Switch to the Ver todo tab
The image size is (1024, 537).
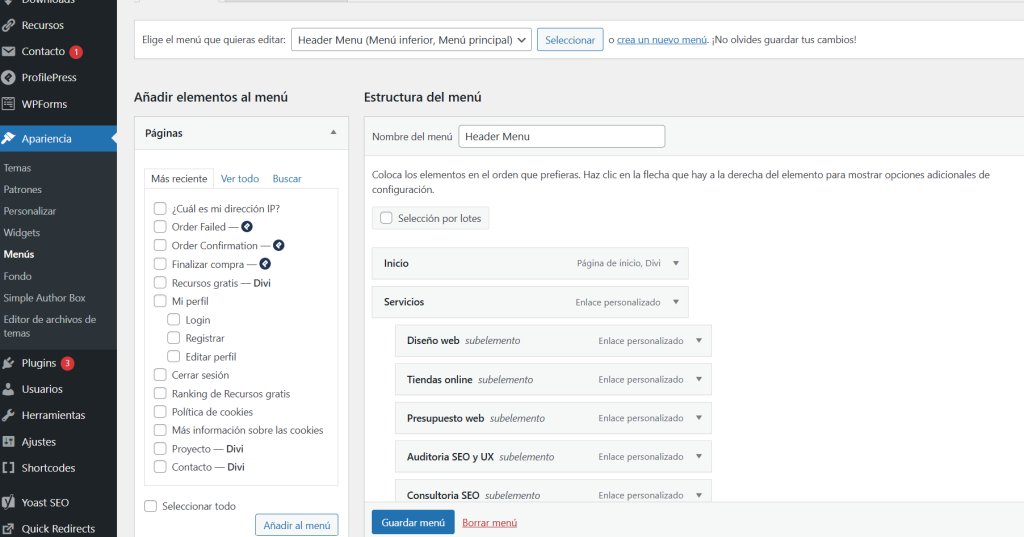coord(240,178)
